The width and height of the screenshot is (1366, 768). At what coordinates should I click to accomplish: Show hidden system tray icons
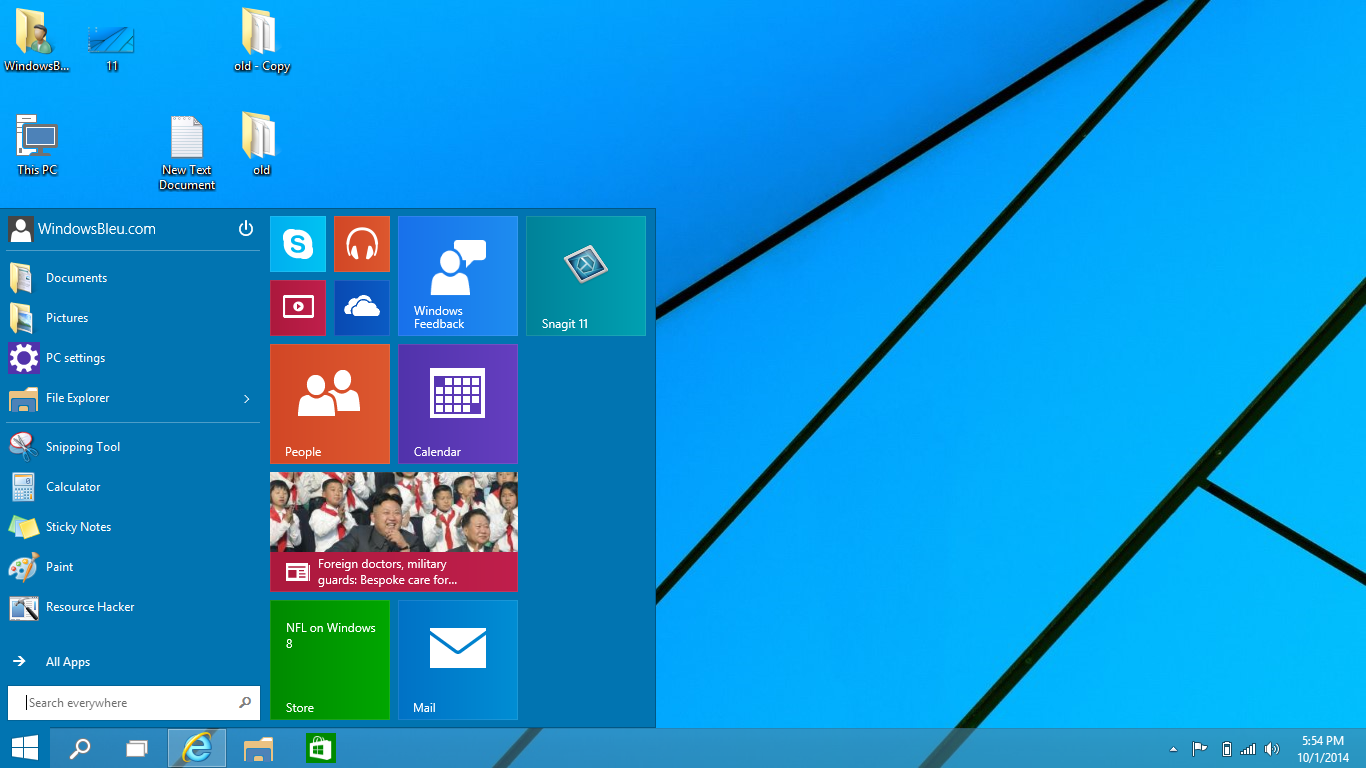click(1173, 749)
